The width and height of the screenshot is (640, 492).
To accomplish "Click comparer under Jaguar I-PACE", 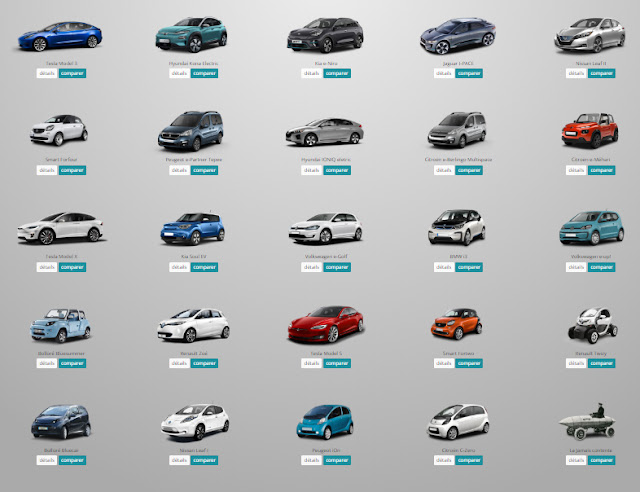I will (469, 73).
